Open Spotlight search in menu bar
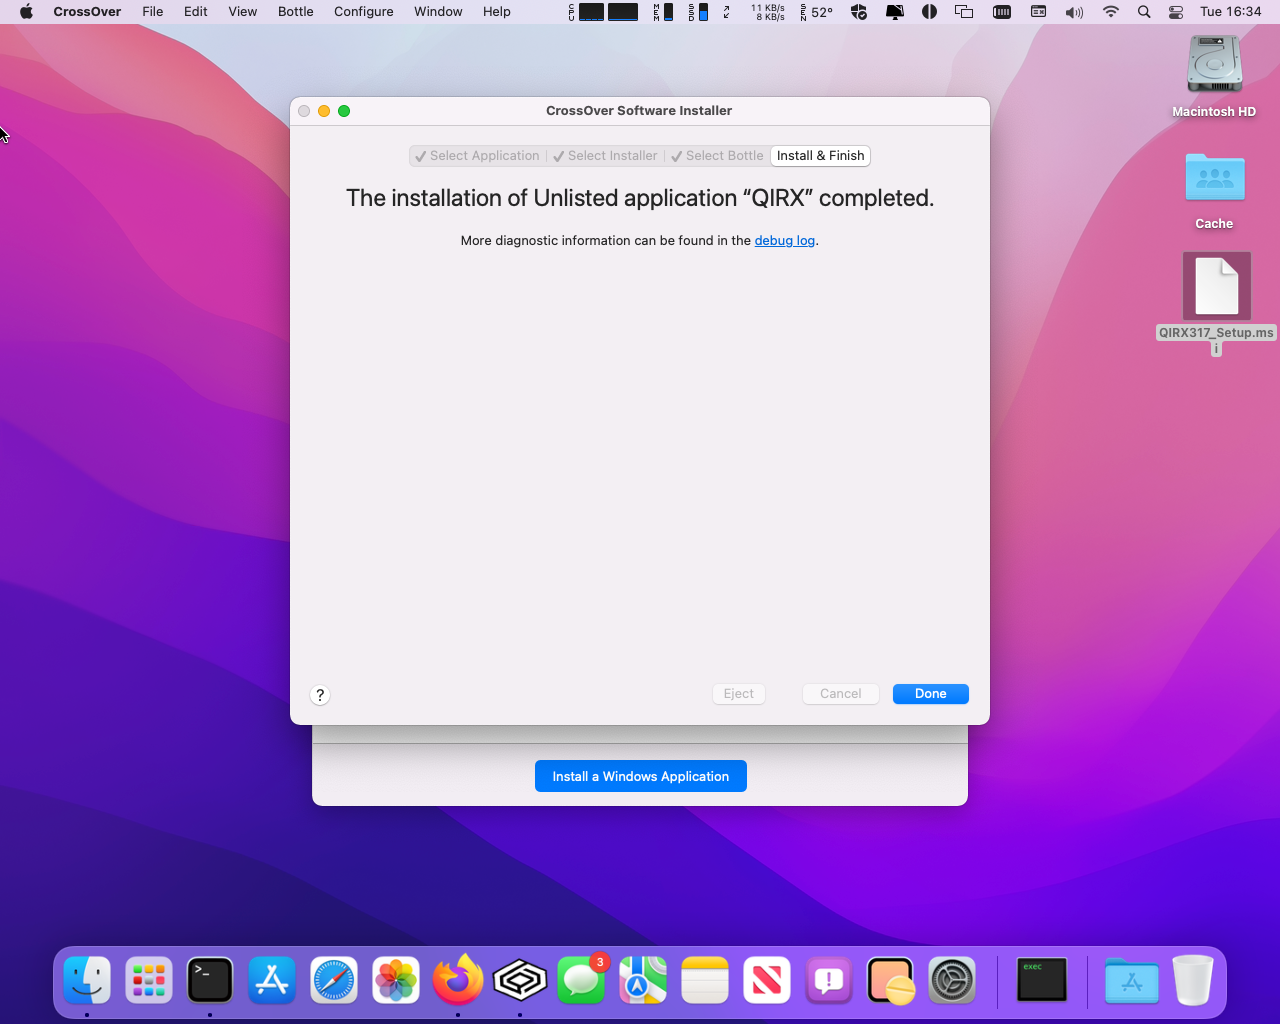Viewport: 1280px width, 1024px height. [1144, 12]
